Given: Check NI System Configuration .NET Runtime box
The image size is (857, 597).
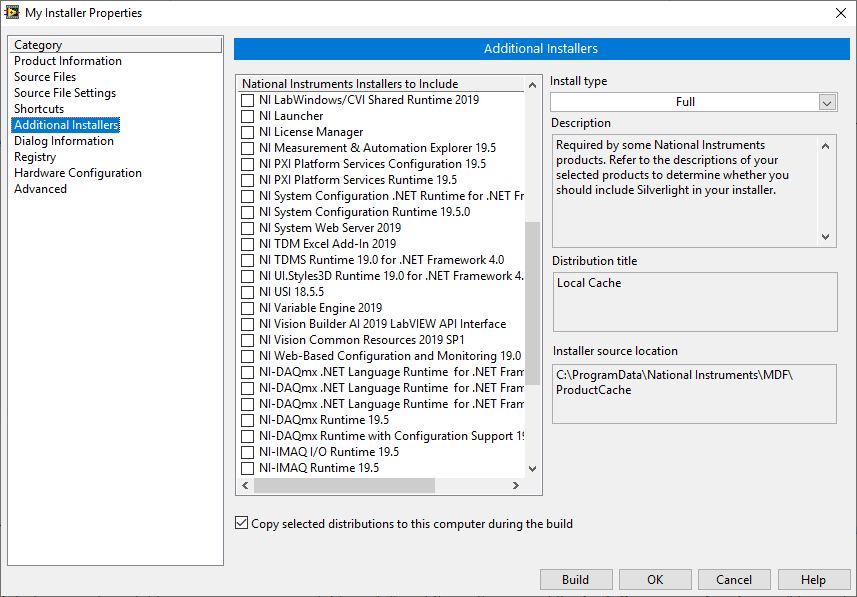Looking at the screenshot, I should [248, 196].
